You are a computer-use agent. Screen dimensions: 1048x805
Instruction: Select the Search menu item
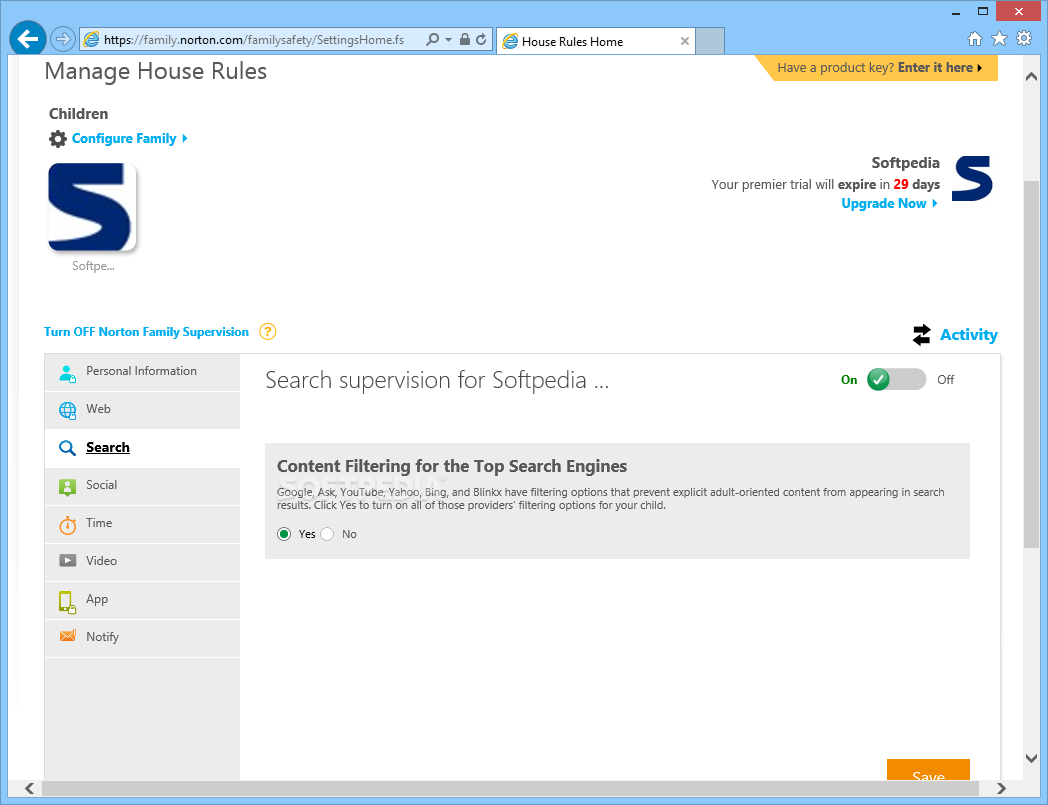click(142, 448)
